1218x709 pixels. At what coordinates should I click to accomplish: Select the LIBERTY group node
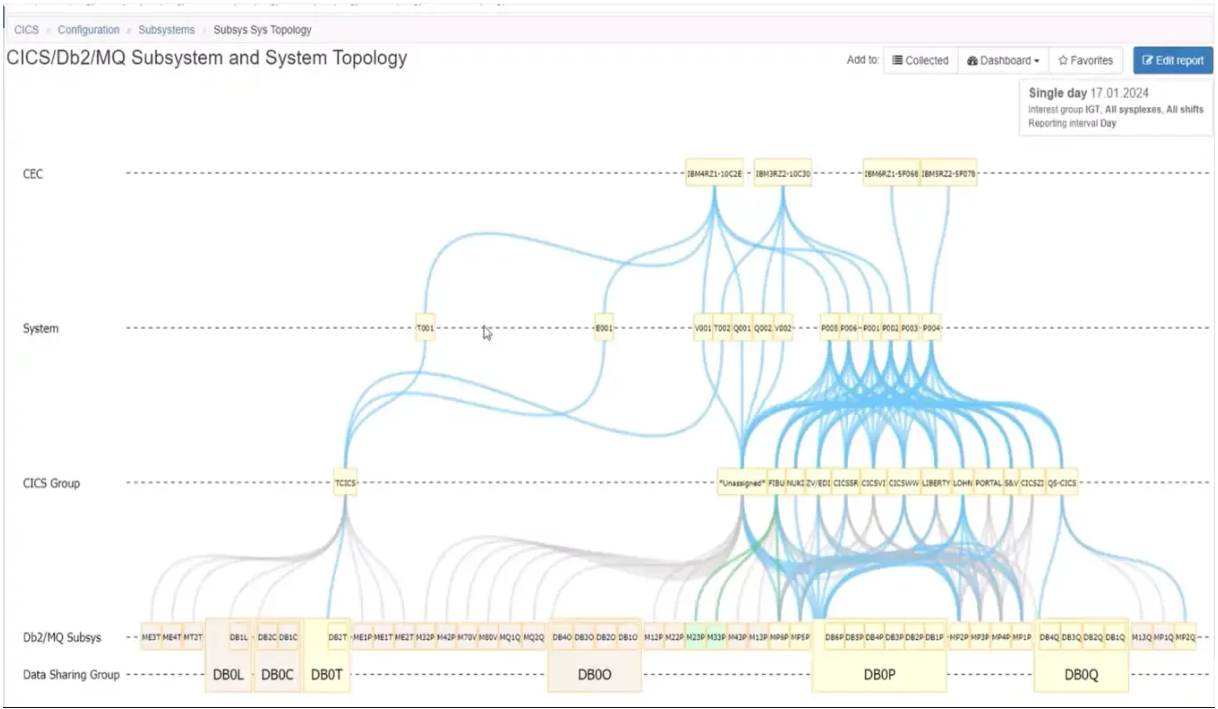click(x=936, y=483)
